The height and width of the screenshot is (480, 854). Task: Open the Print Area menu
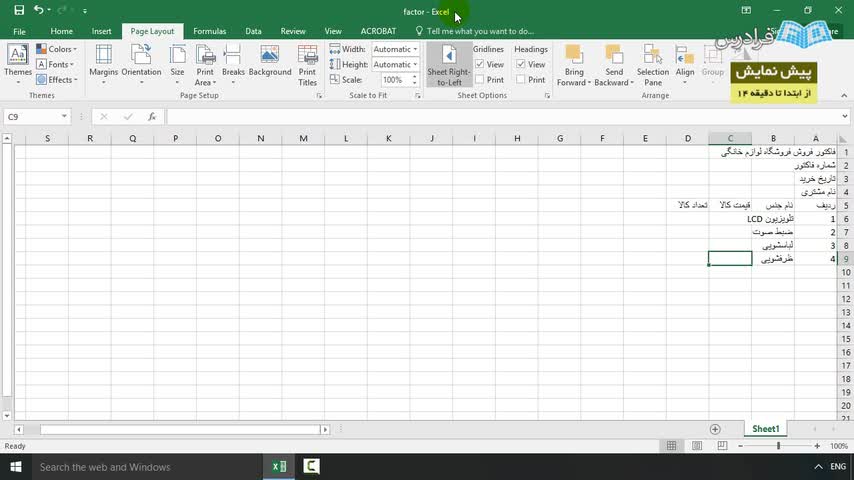pos(205,65)
